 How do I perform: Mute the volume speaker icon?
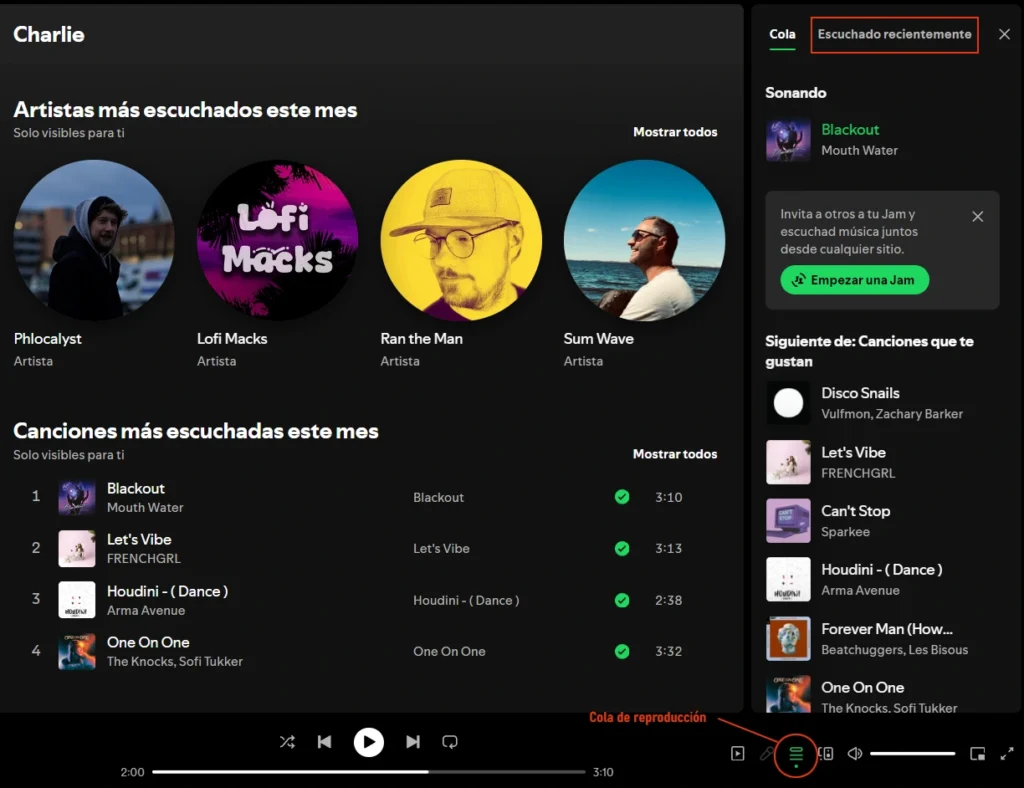(x=855, y=754)
